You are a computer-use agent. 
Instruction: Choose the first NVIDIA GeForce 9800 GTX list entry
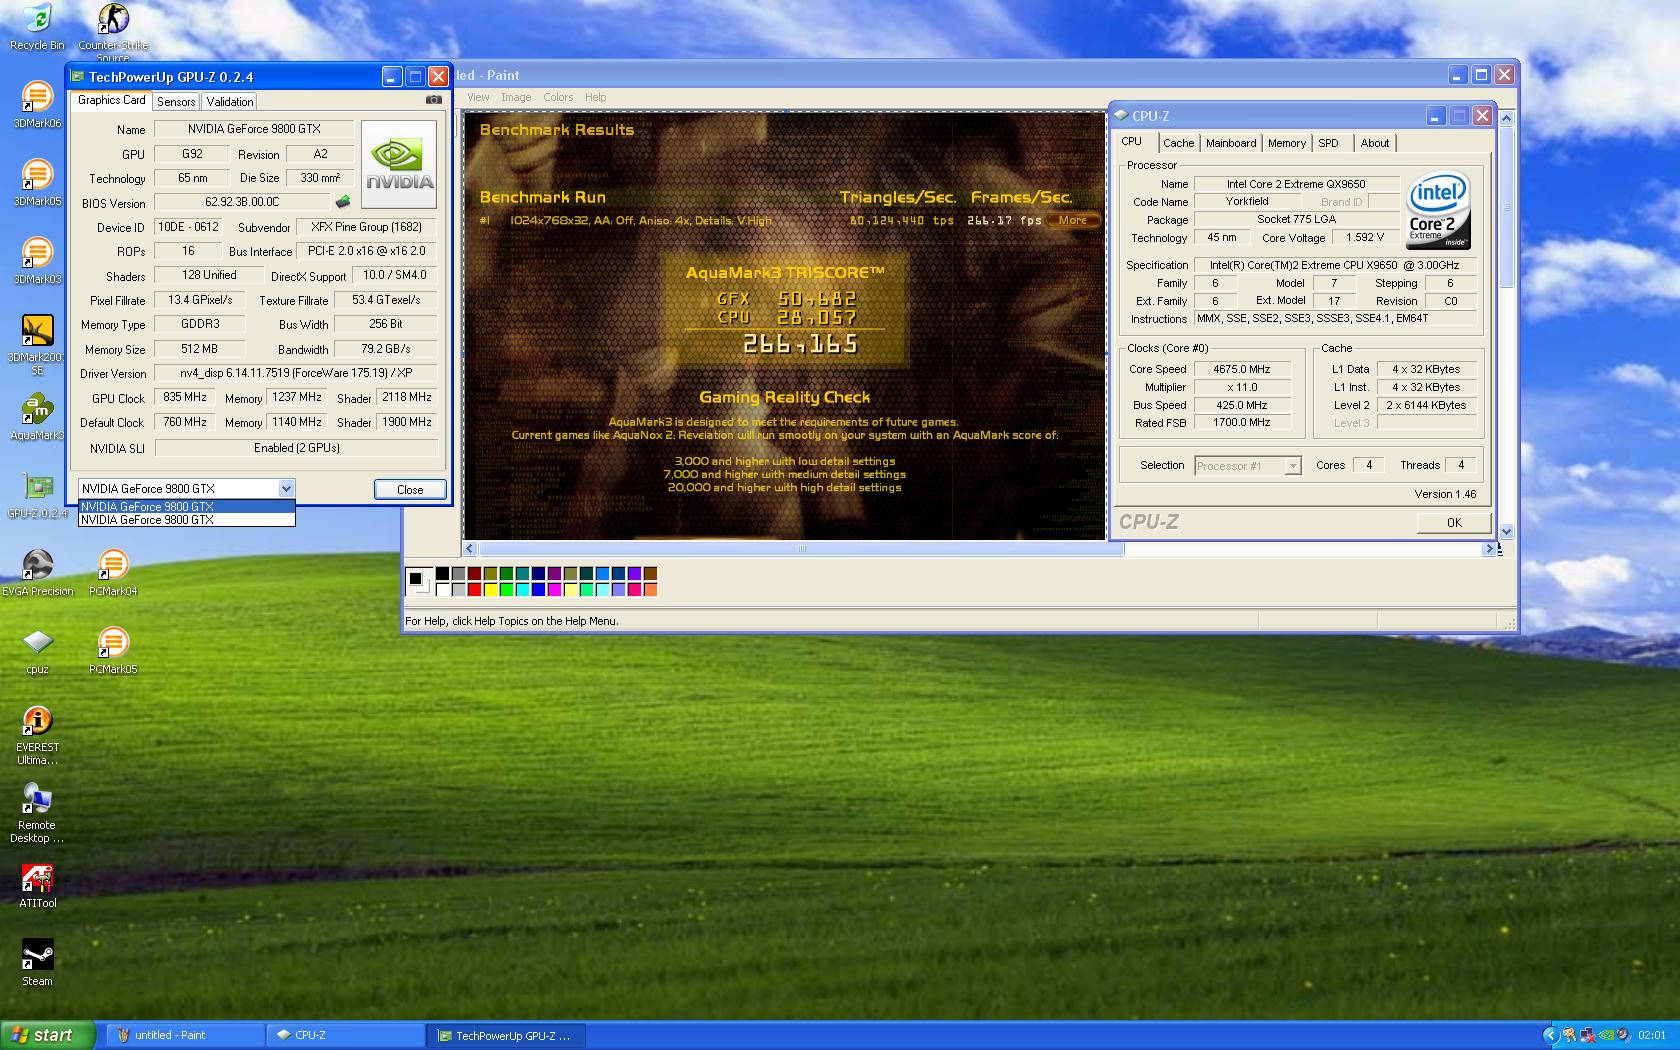186,506
